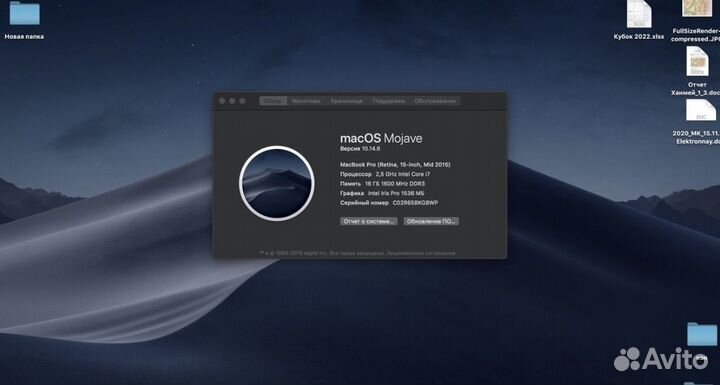Zoom the About This Mac window

[x=242, y=101]
